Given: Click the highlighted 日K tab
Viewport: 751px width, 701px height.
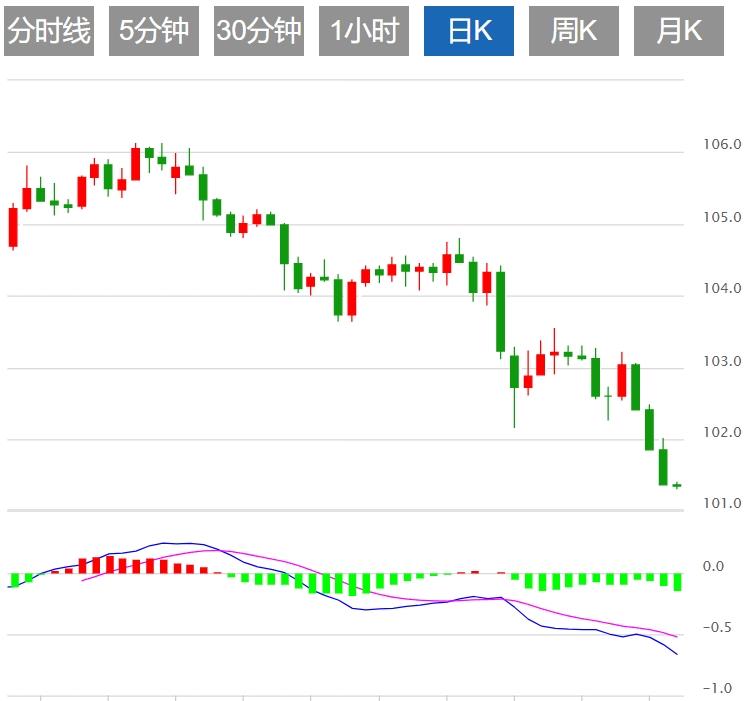Looking at the screenshot, I should tap(469, 31).
